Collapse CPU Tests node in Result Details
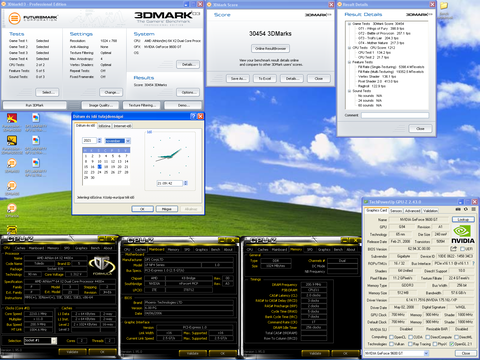Viewport: 480px width, 360px height. (349, 48)
